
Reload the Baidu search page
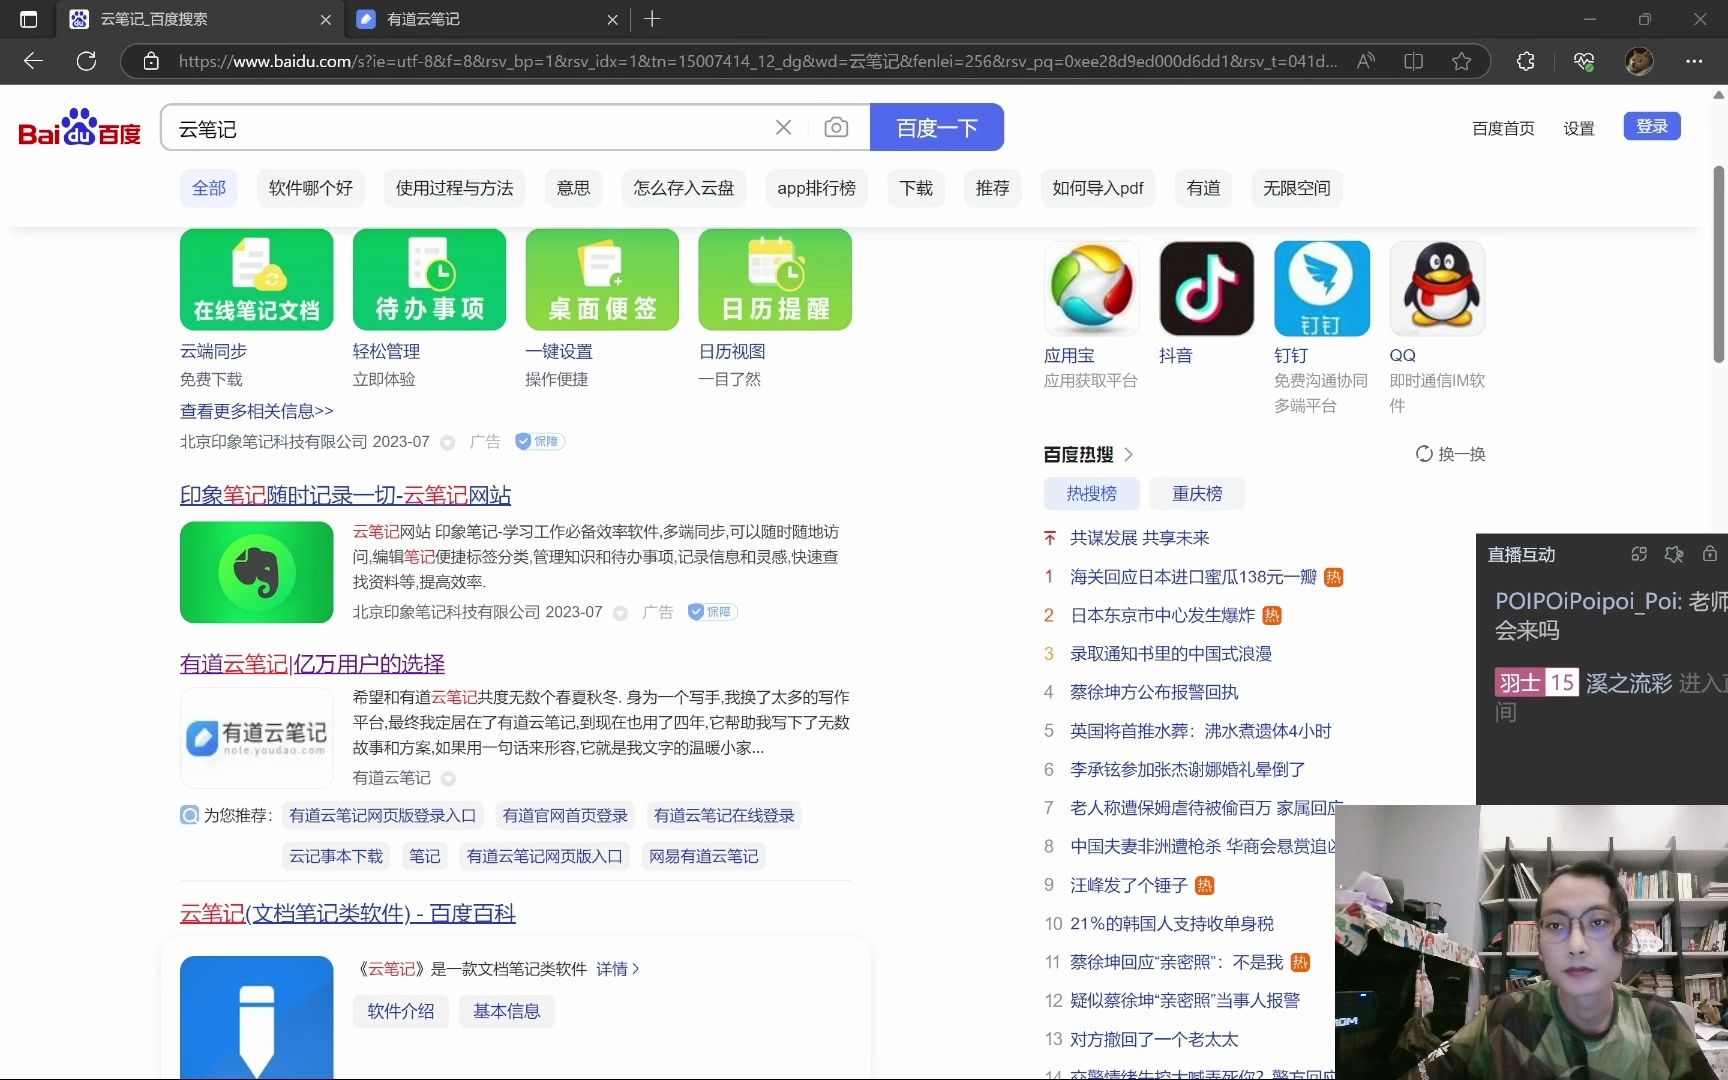click(87, 61)
